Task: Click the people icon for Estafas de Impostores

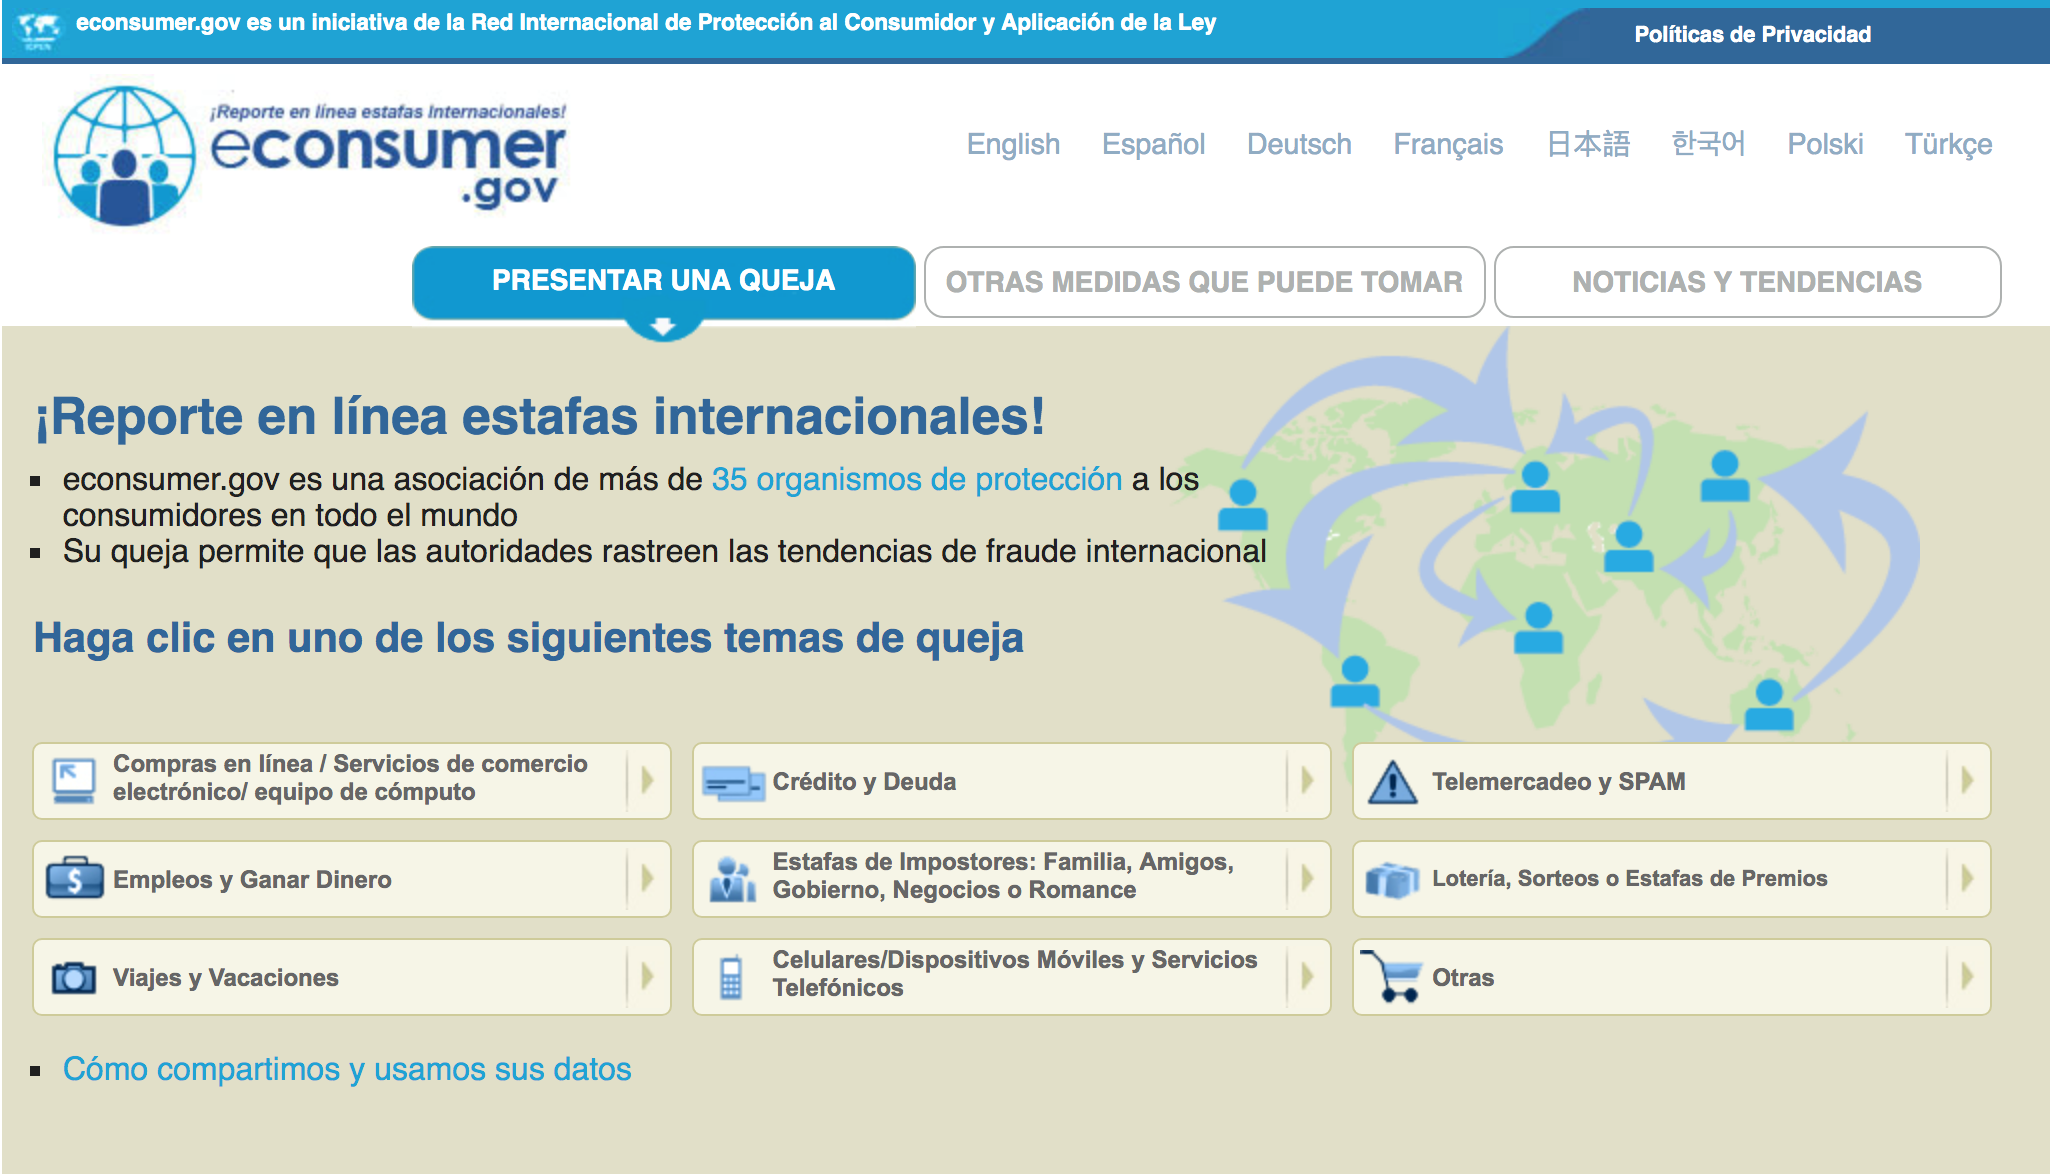Action: point(733,879)
